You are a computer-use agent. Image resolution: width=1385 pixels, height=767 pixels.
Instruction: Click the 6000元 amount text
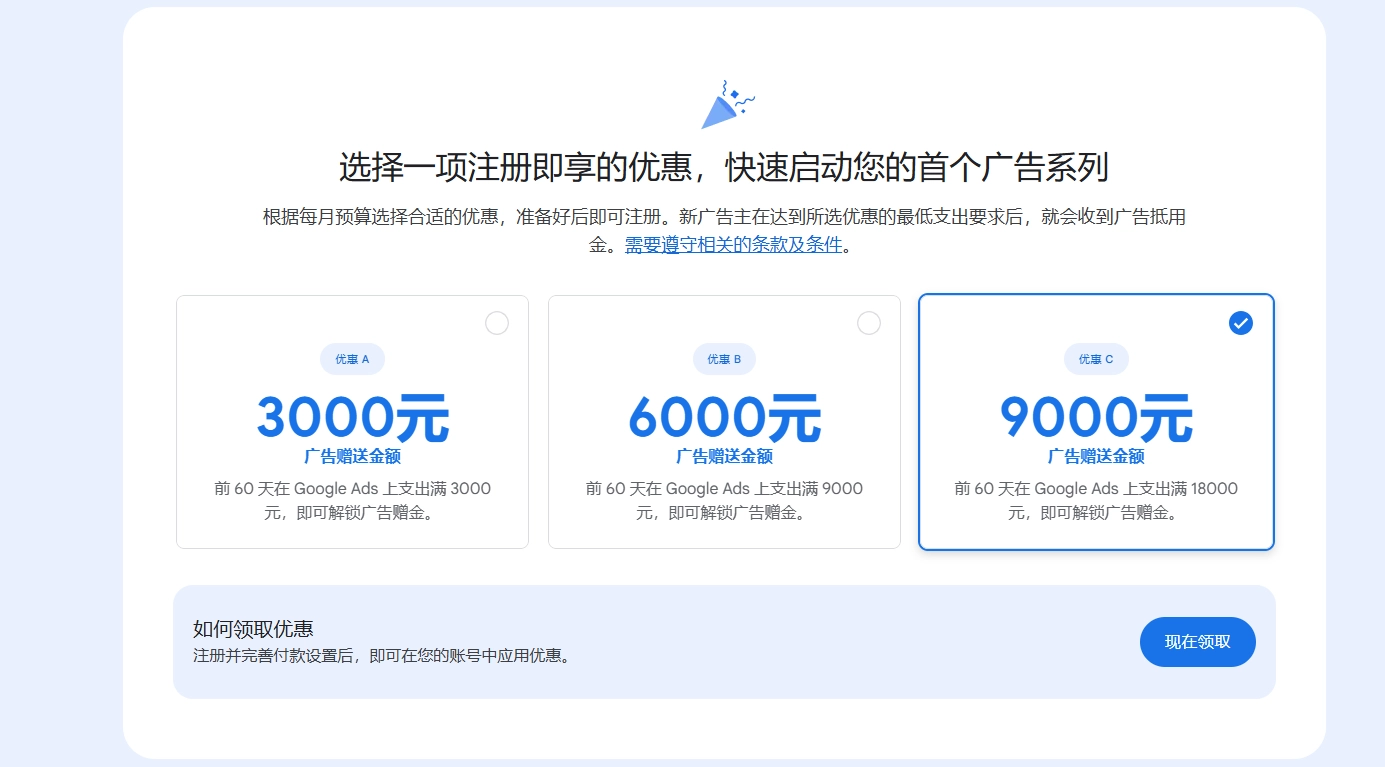724,418
